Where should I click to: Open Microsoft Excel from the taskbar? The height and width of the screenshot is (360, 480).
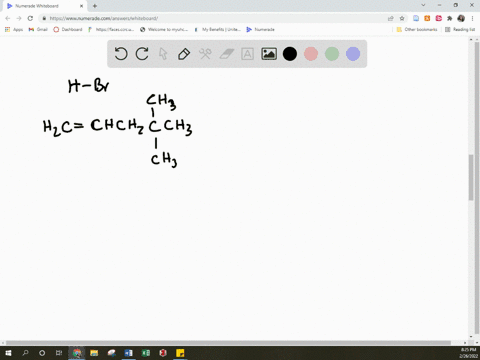pyautogui.click(x=146, y=353)
